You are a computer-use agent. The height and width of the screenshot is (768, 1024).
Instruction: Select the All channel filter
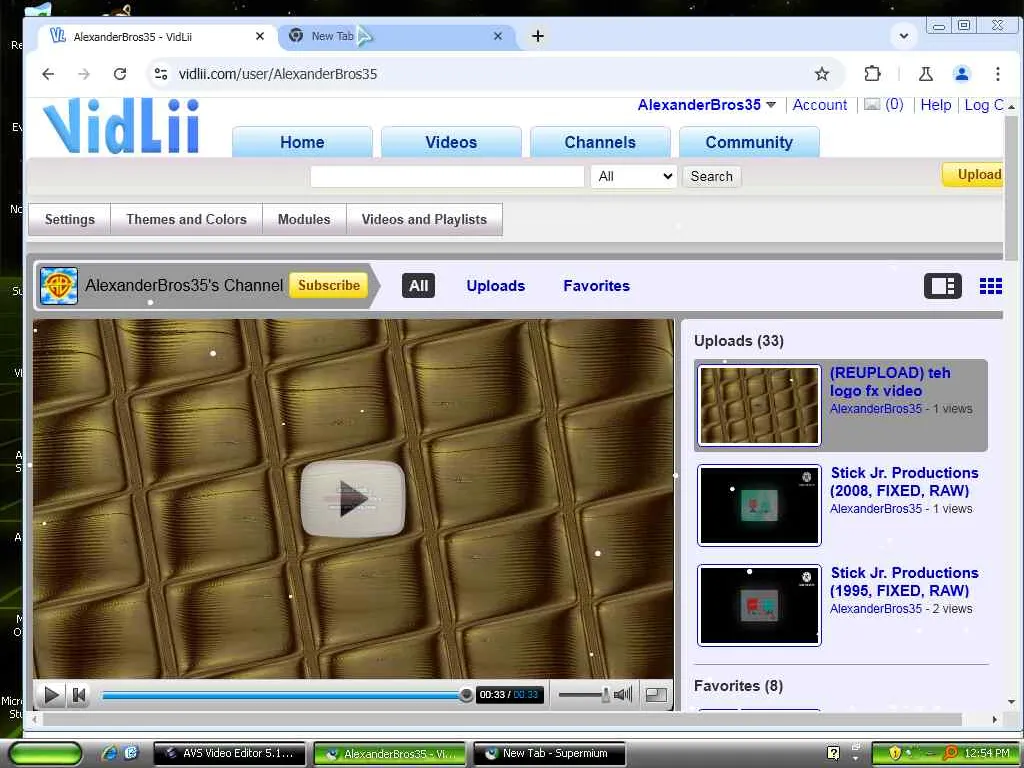[419, 285]
